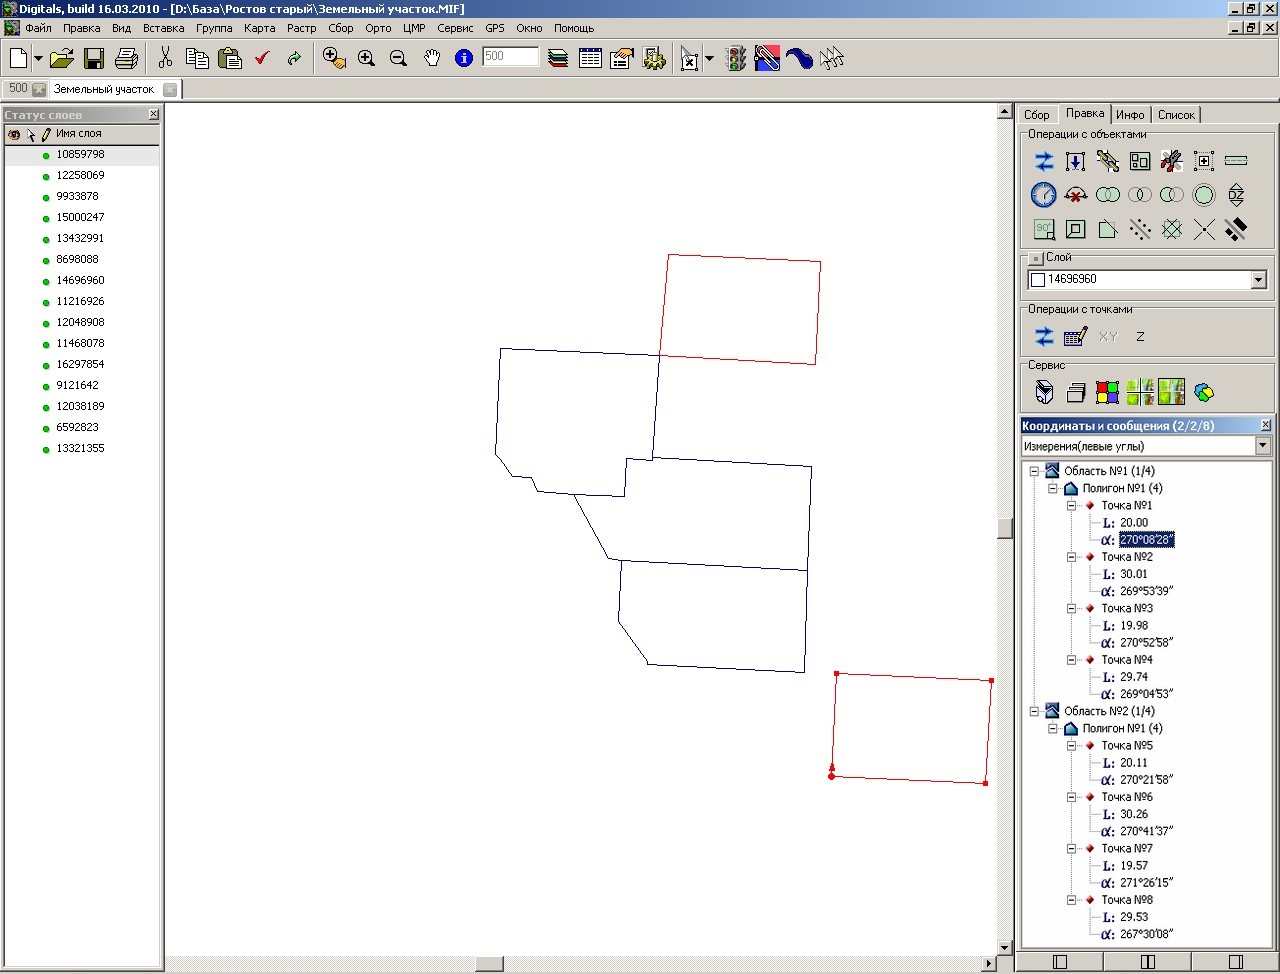Screen dimensions: 1280x974
Task: Print the map with the printer icon
Action: (x=126, y=59)
